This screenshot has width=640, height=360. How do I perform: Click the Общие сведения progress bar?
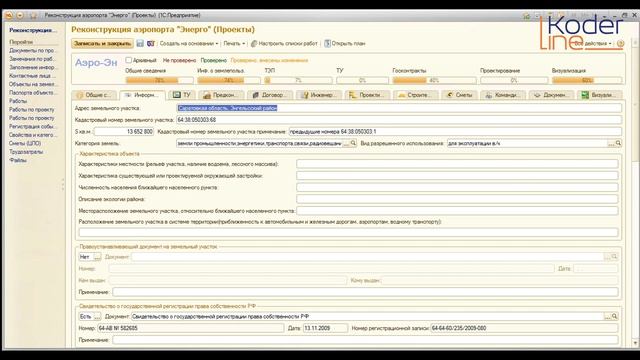point(160,80)
